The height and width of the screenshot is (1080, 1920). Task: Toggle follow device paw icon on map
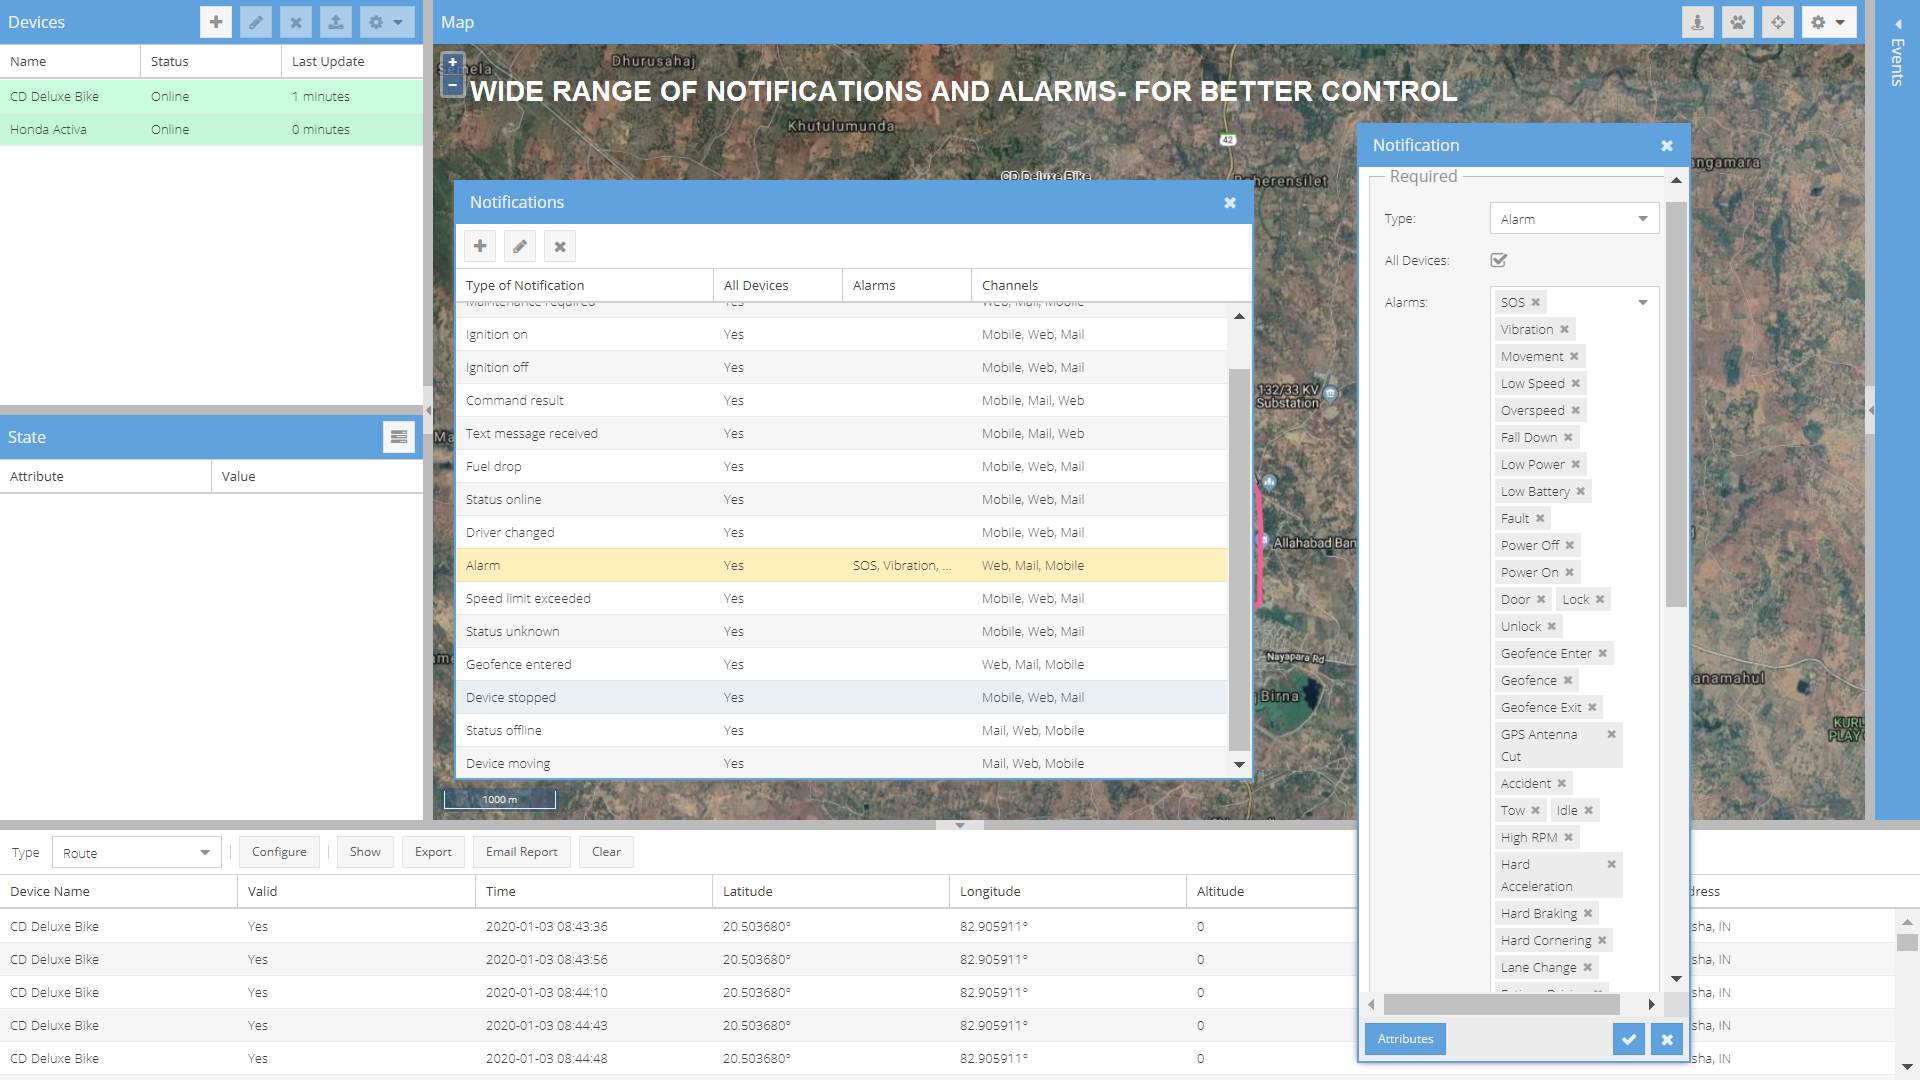pyautogui.click(x=1738, y=22)
